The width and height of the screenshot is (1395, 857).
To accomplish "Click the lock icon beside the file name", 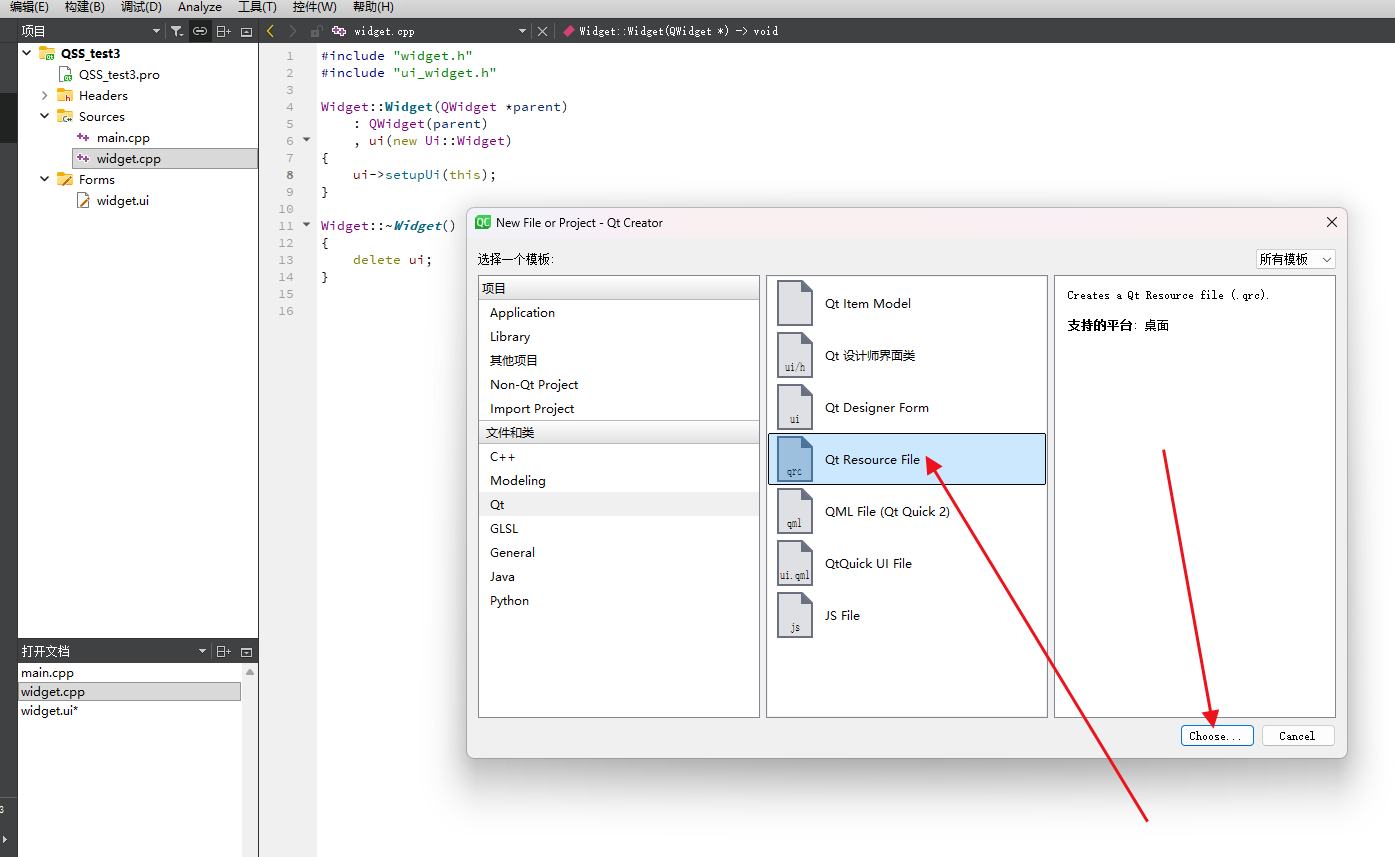I will pos(316,31).
